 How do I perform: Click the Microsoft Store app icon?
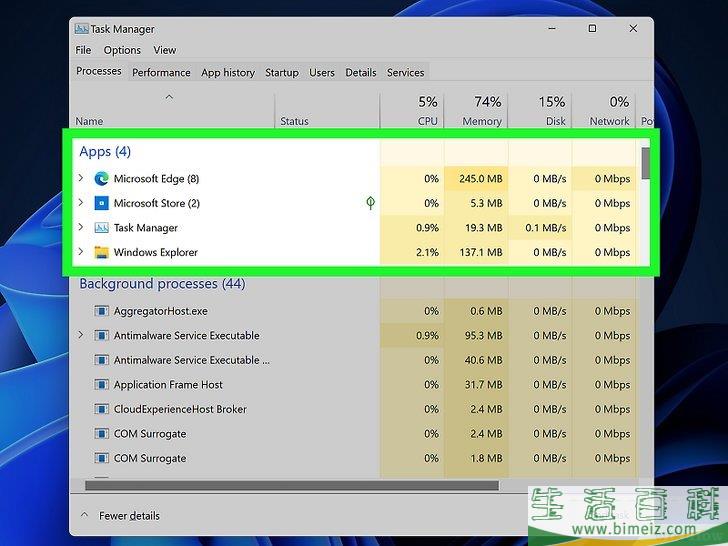(101, 203)
